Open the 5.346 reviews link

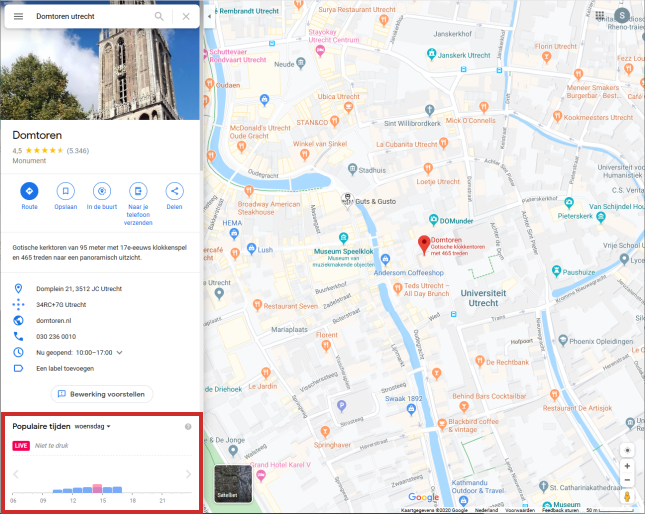tap(78, 150)
